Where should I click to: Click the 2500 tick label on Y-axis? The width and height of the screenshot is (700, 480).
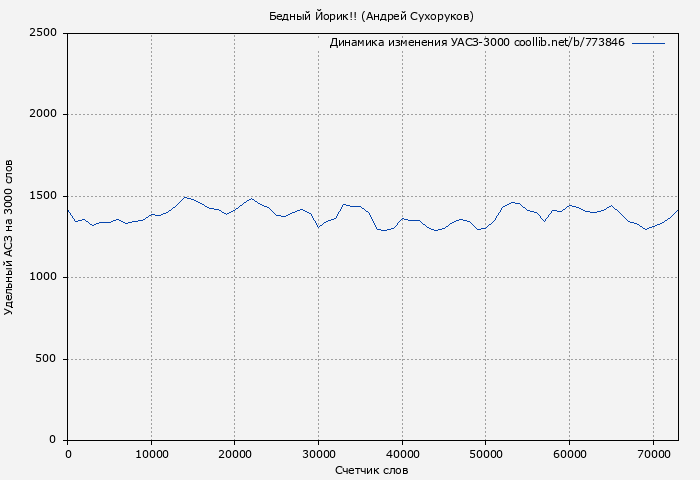coord(42,33)
